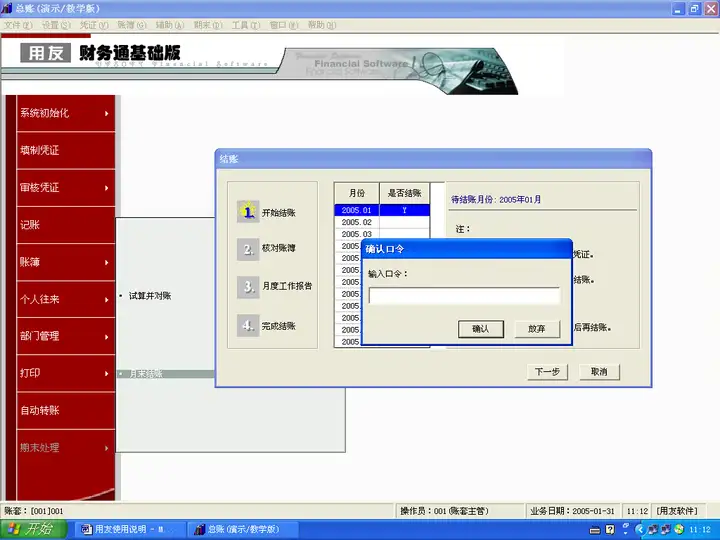Click the 下一步 button in 结账 dialog

pyautogui.click(x=547, y=371)
